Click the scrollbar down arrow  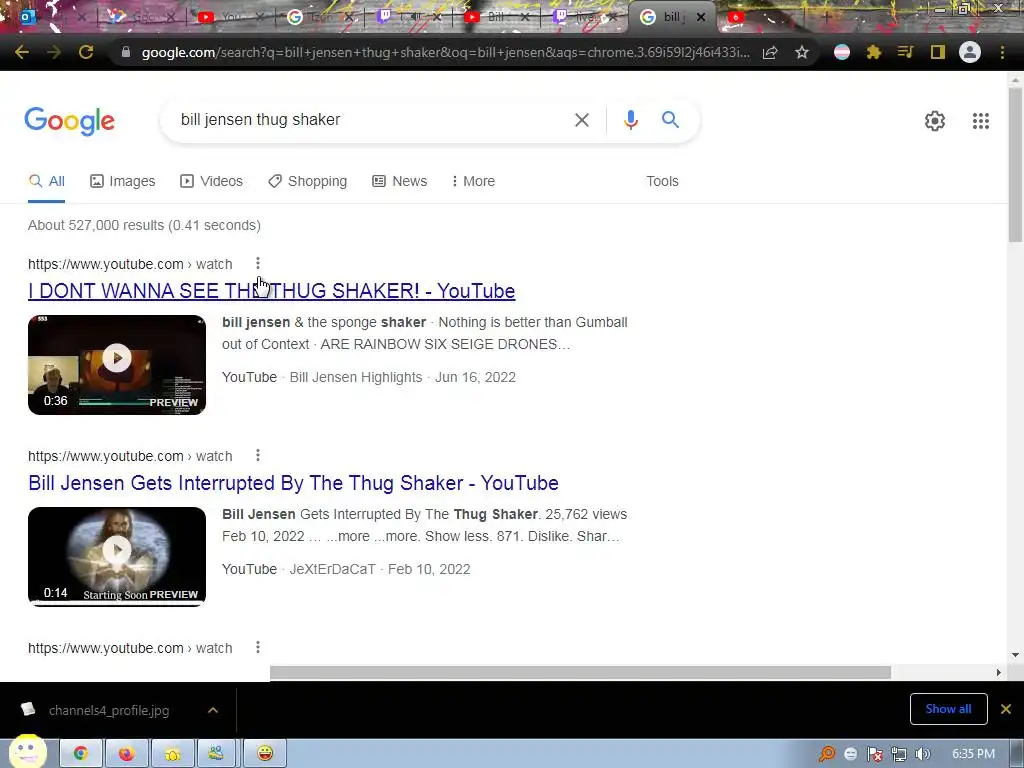click(1015, 655)
